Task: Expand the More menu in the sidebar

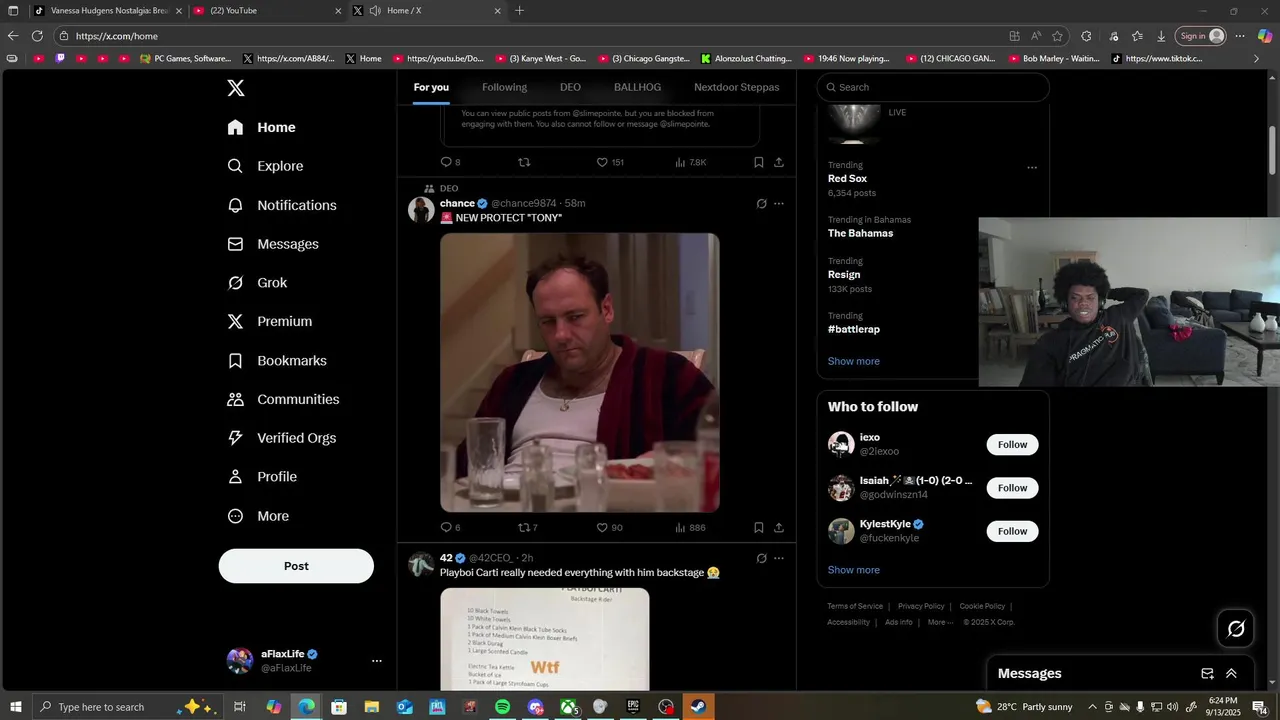Action: [258, 516]
